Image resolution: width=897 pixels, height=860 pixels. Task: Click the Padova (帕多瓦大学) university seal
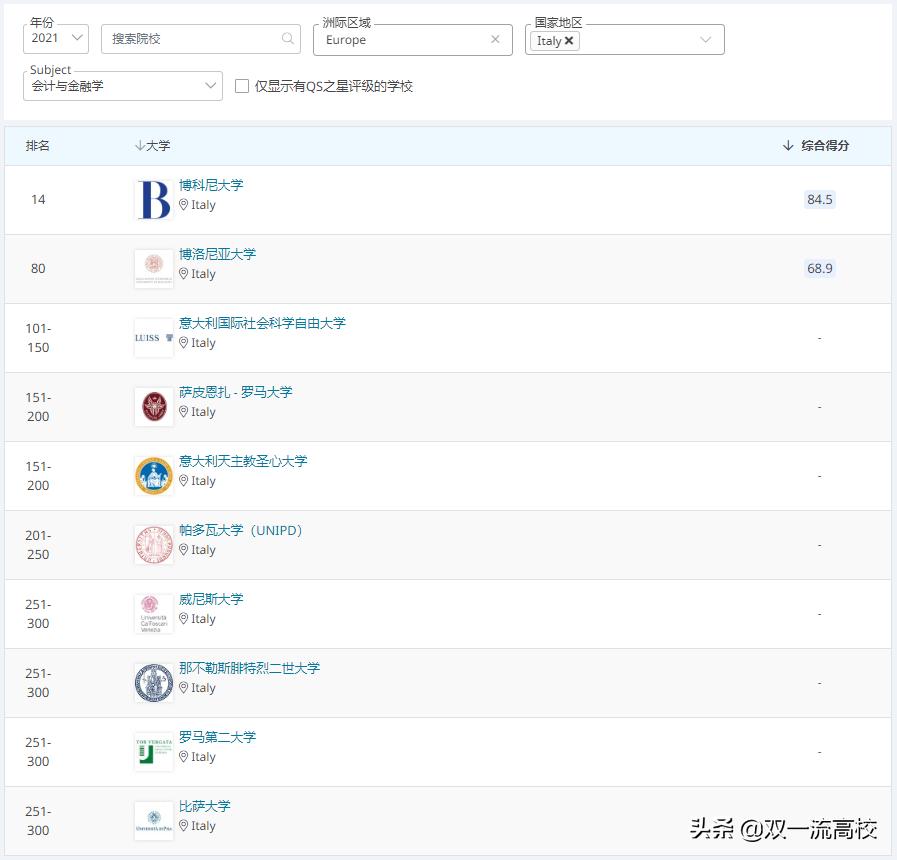pyautogui.click(x=153, y=544)
